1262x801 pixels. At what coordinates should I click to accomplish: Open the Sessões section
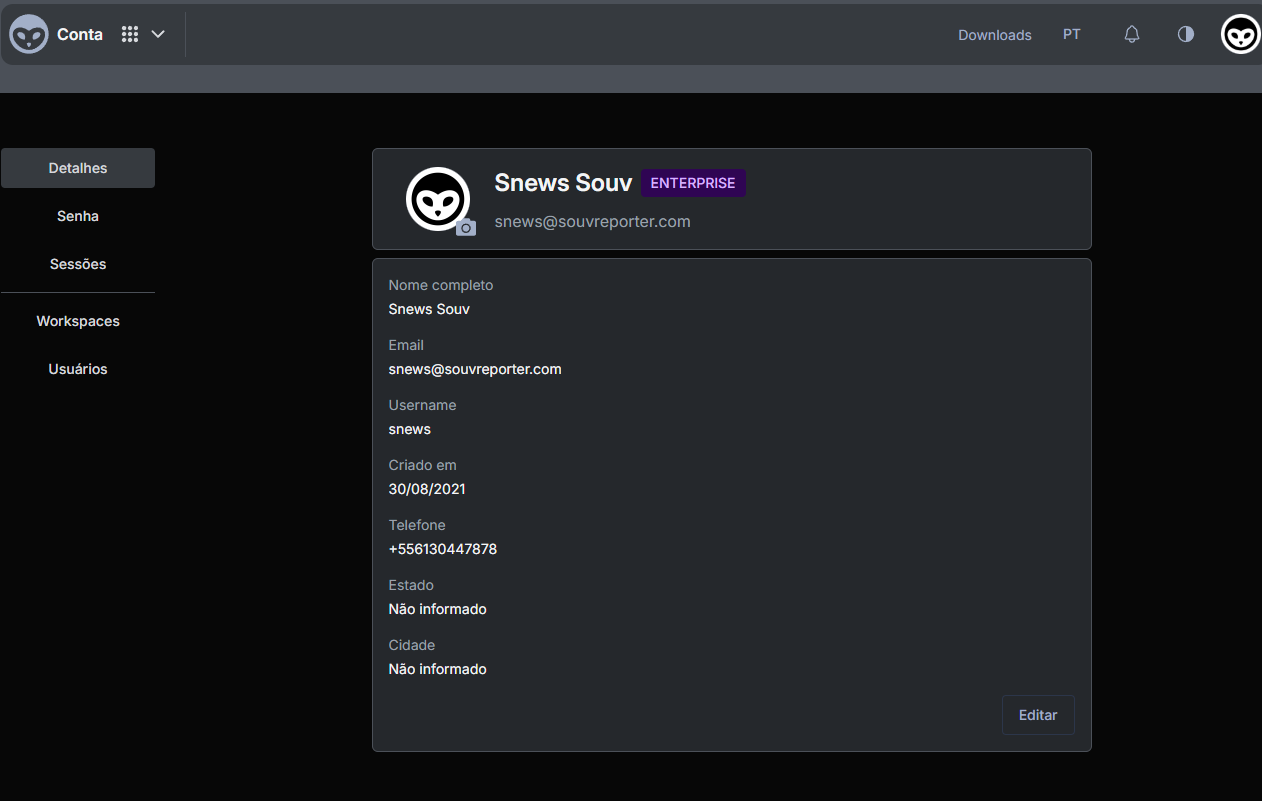pos(78,264)
